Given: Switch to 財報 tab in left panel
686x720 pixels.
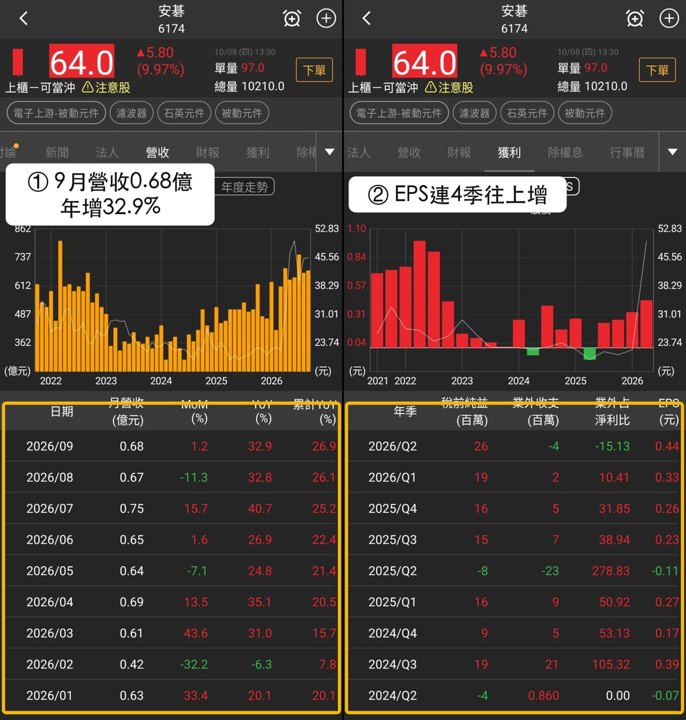Looking at the screenshot, I should point(208,152).
